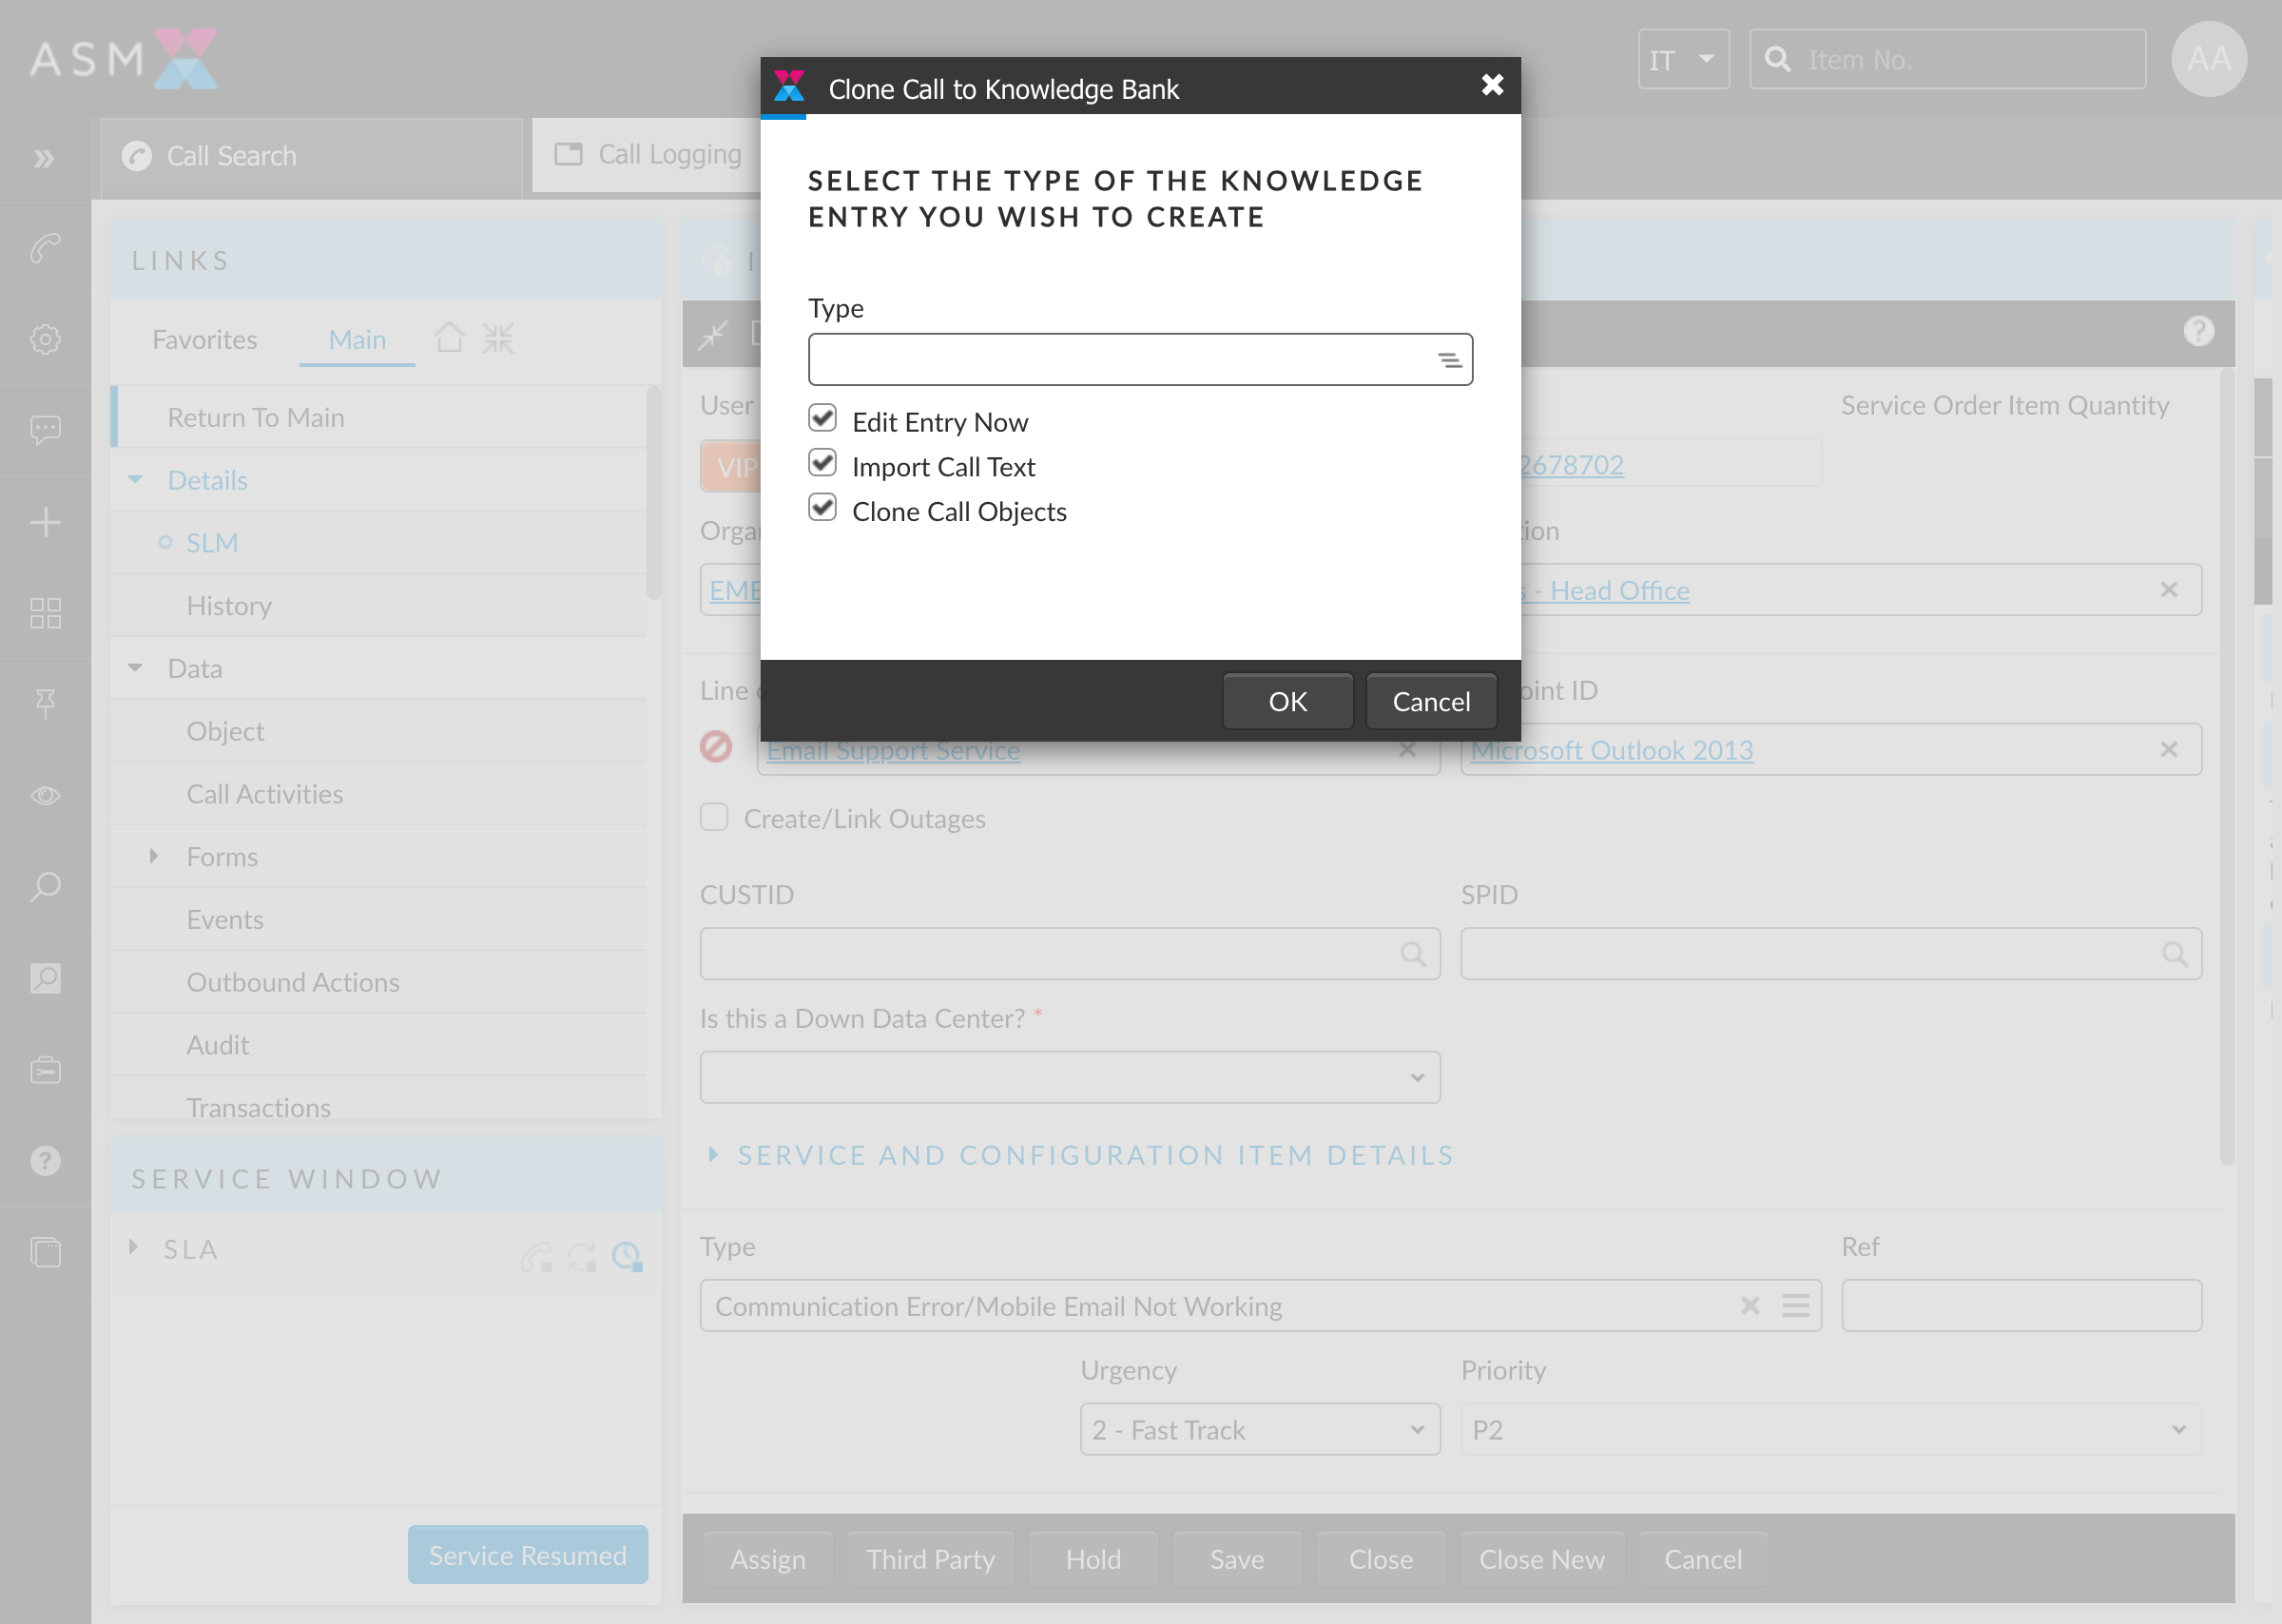Viewport: 2282px width, 1624px height.
Task: Open the Type dropdown in clone dialog
Action: pyautogui.click(x=1140, y=358)
